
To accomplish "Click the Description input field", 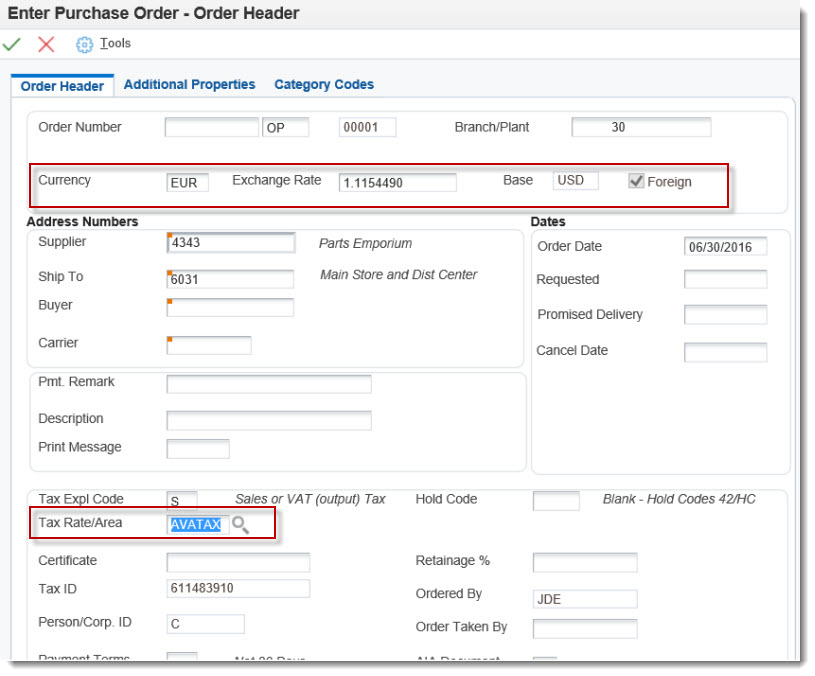I will (x=269, y=420).
